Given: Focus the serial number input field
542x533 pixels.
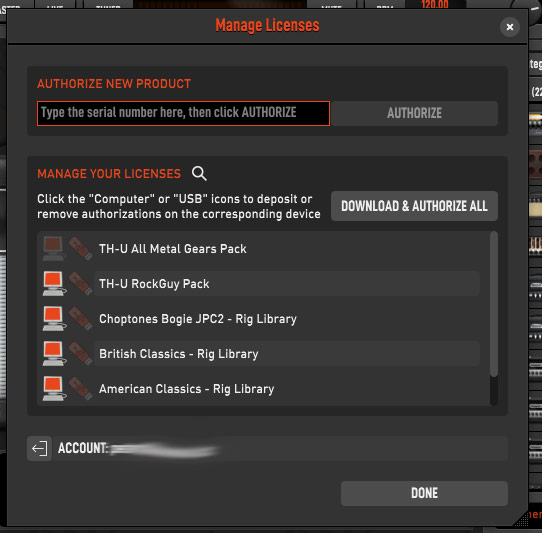Looking at the screenshot, I should tap(183, 113).
